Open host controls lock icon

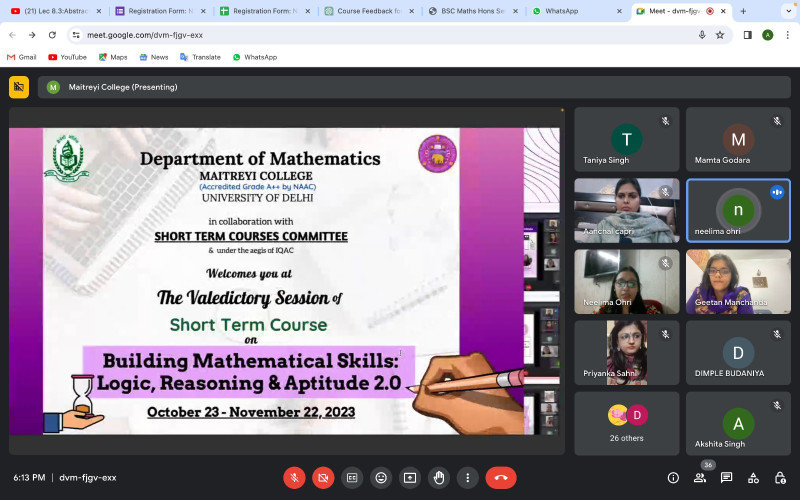click(x=780, y=478)
